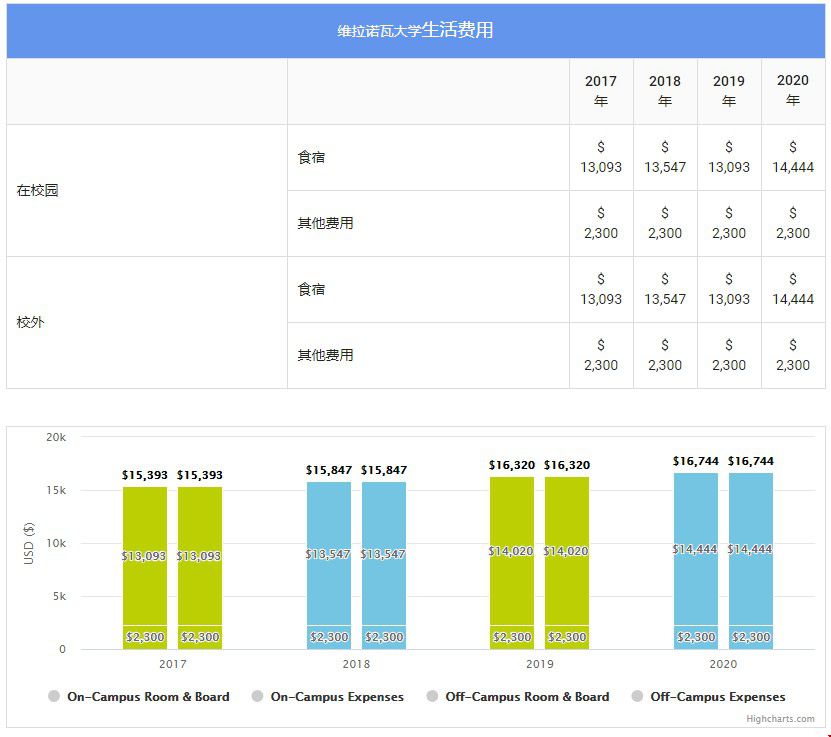Select the 2018年 column header

[665, 91]
